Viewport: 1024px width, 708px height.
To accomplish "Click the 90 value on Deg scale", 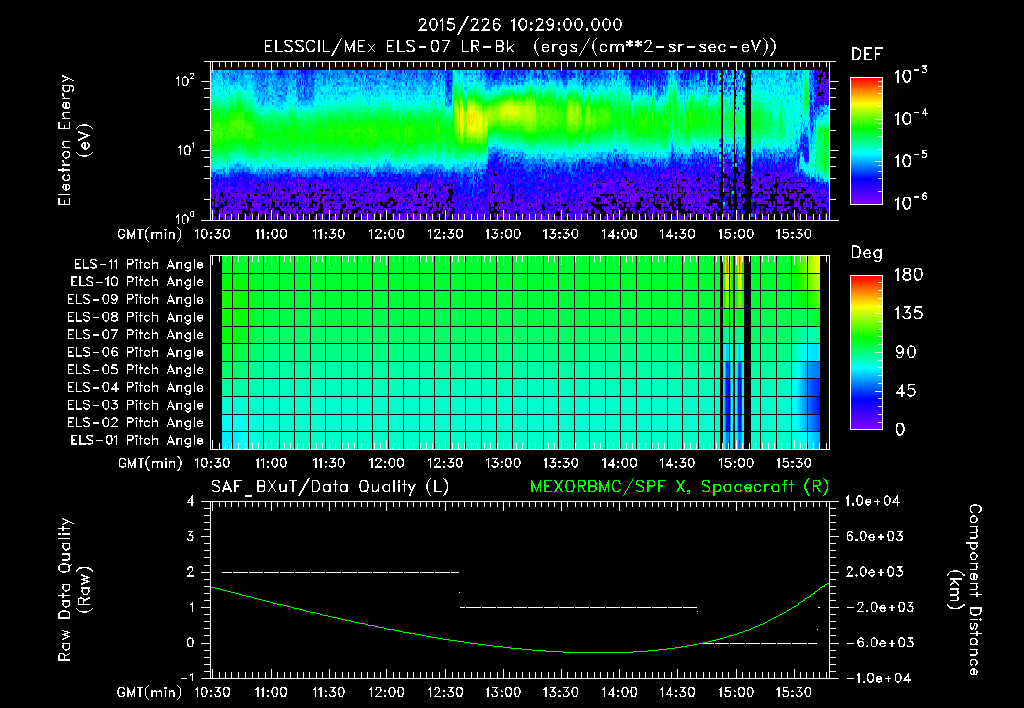I will tap(906, 353).
